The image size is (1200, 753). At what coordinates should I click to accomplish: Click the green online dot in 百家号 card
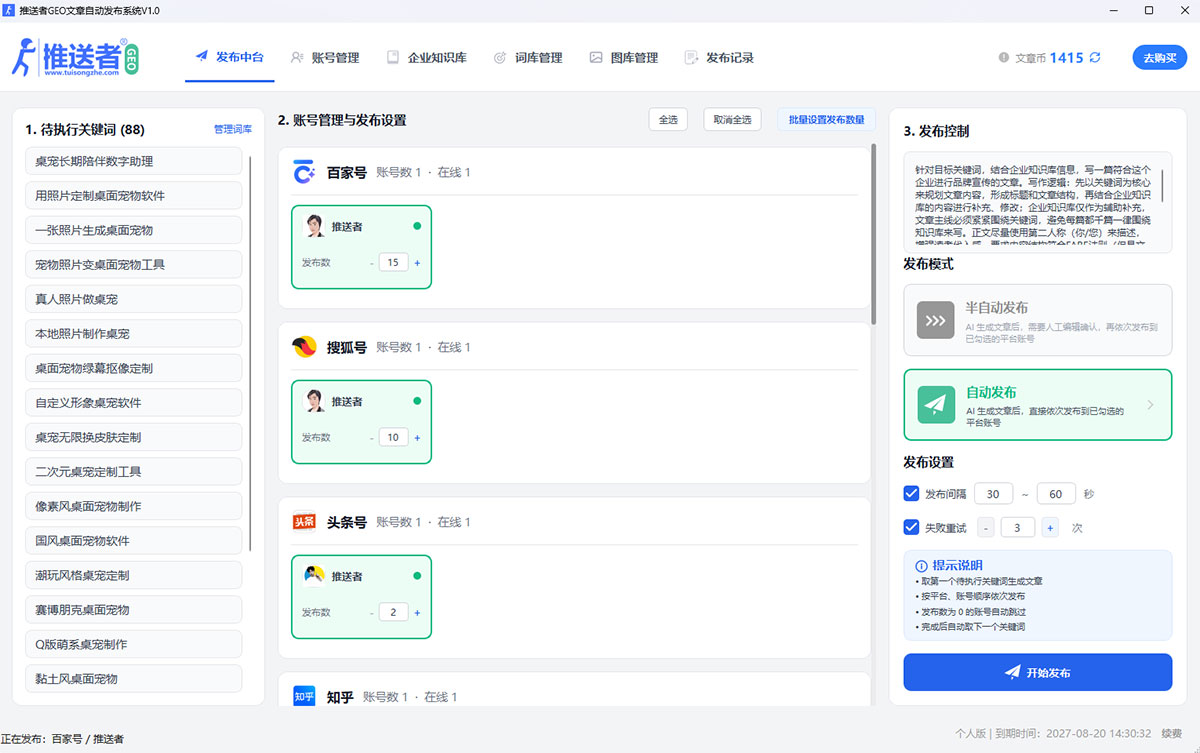coord(417,226)
